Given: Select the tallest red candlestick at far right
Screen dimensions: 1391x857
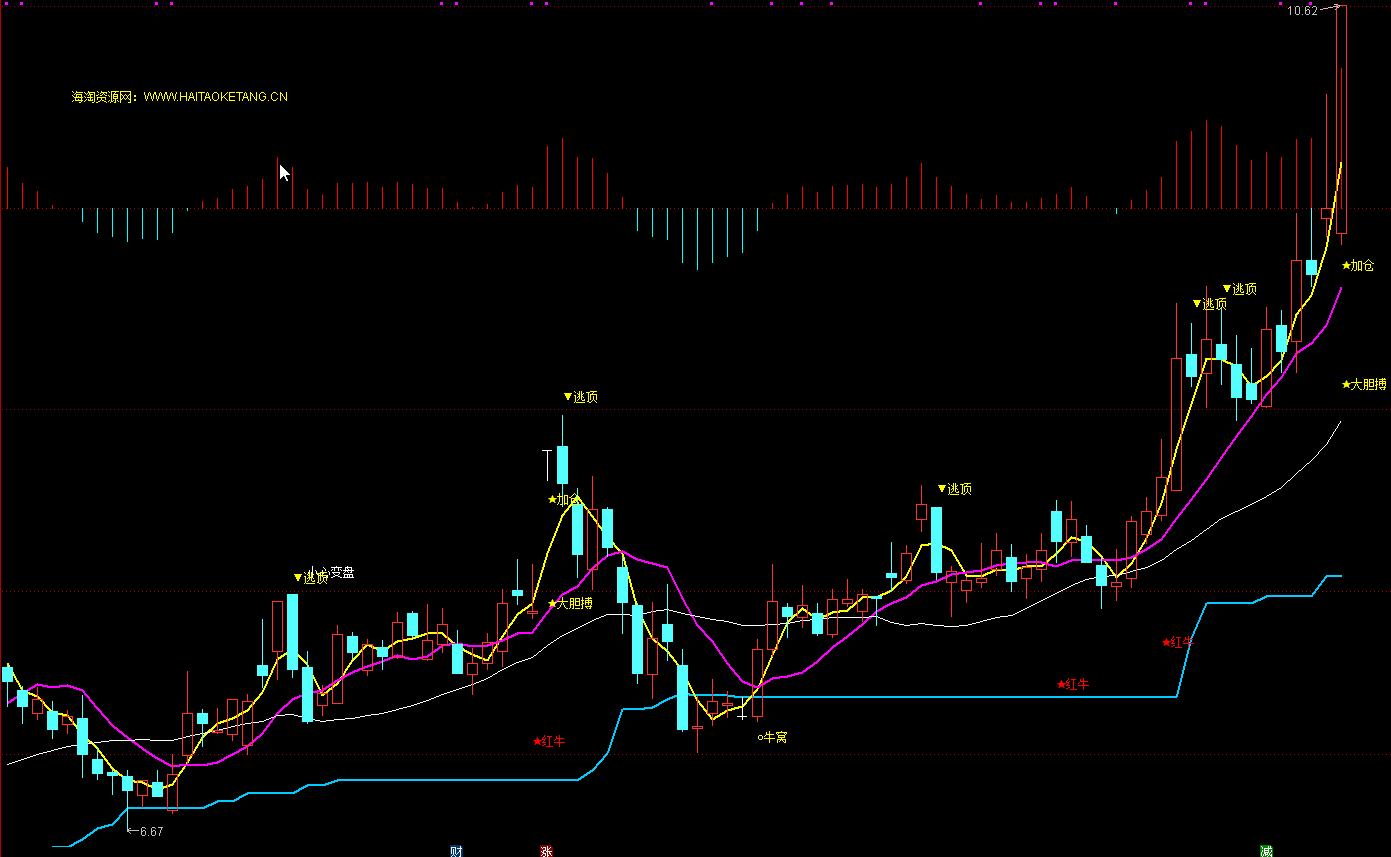Looking at the screenshot, I should 1341,120.
